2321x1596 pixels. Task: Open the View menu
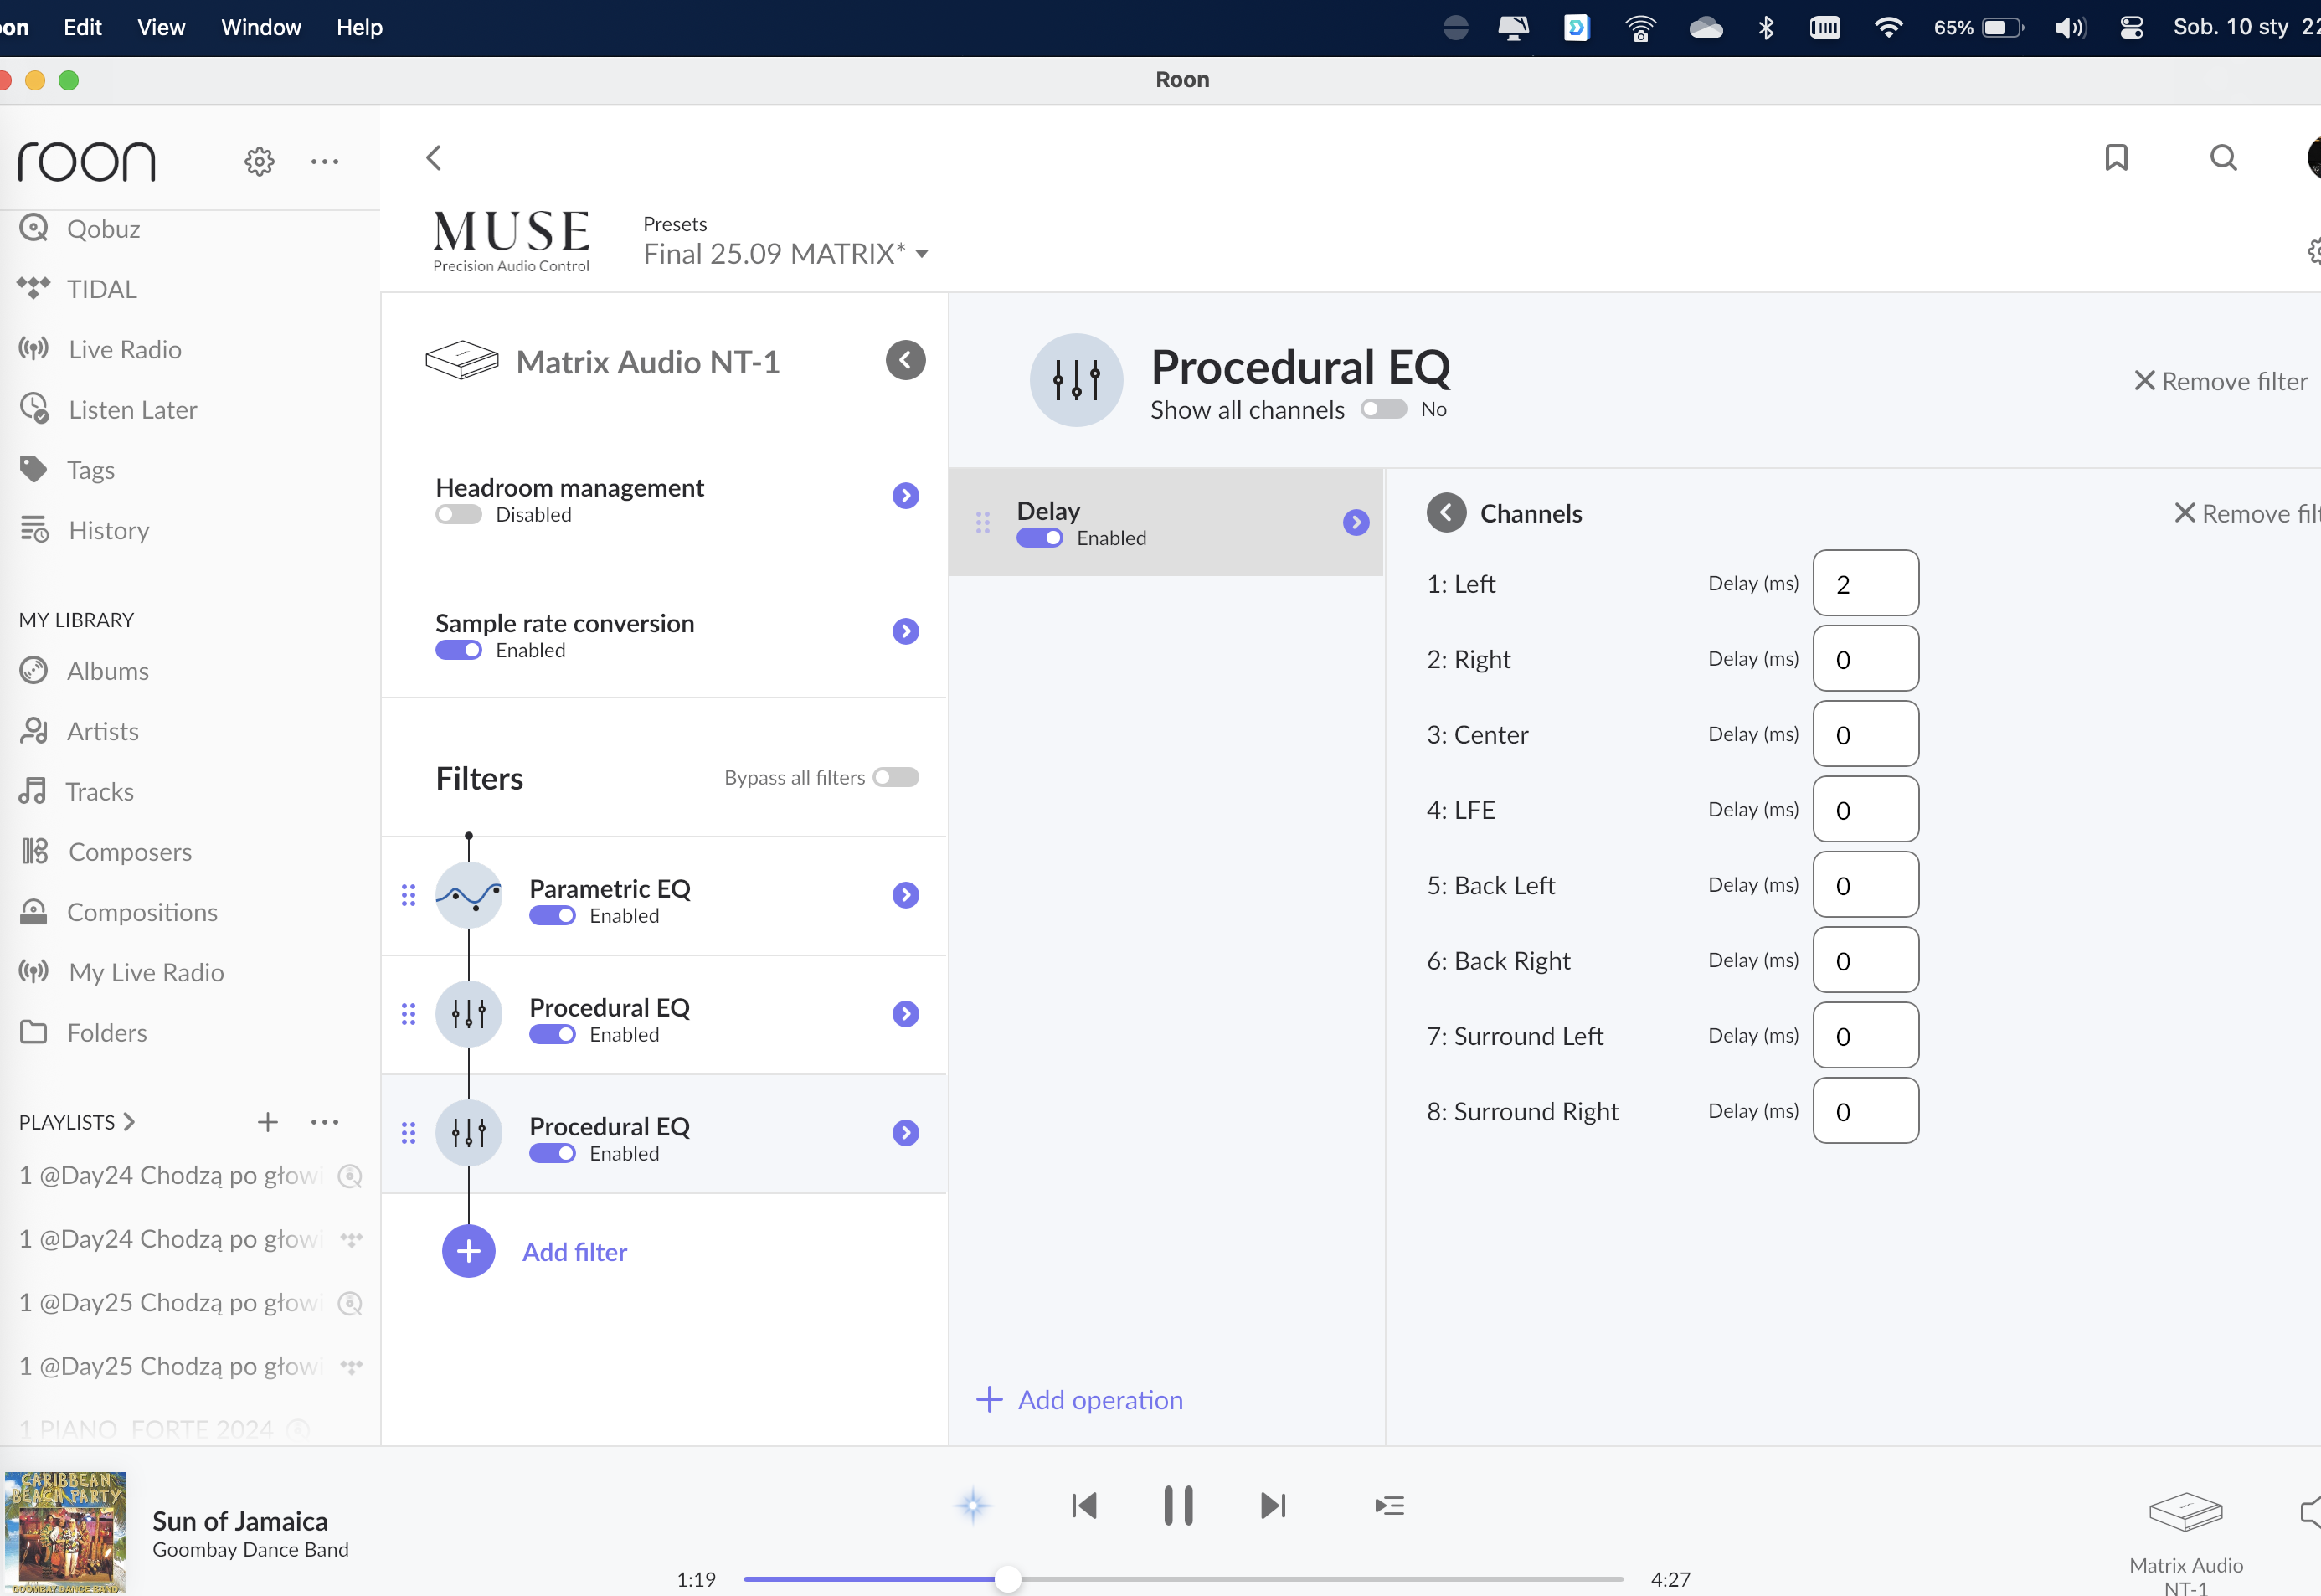pos(161,27)
